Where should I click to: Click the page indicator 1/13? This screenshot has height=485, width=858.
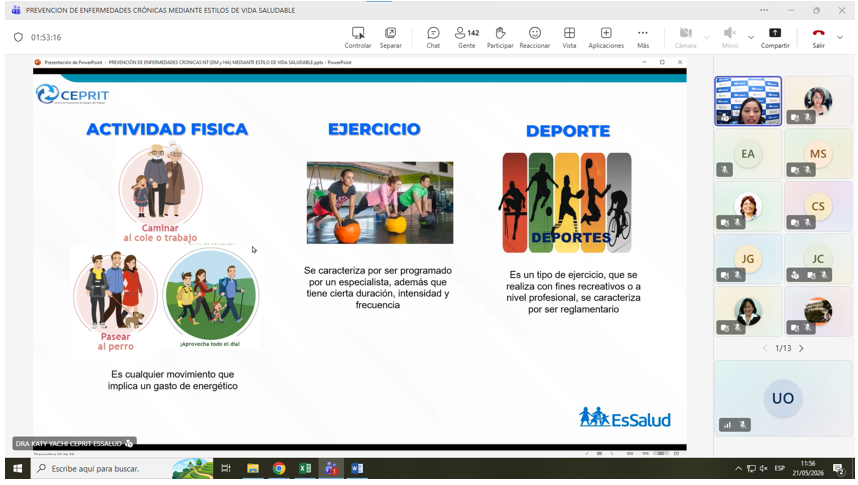(x=783, y=348)
